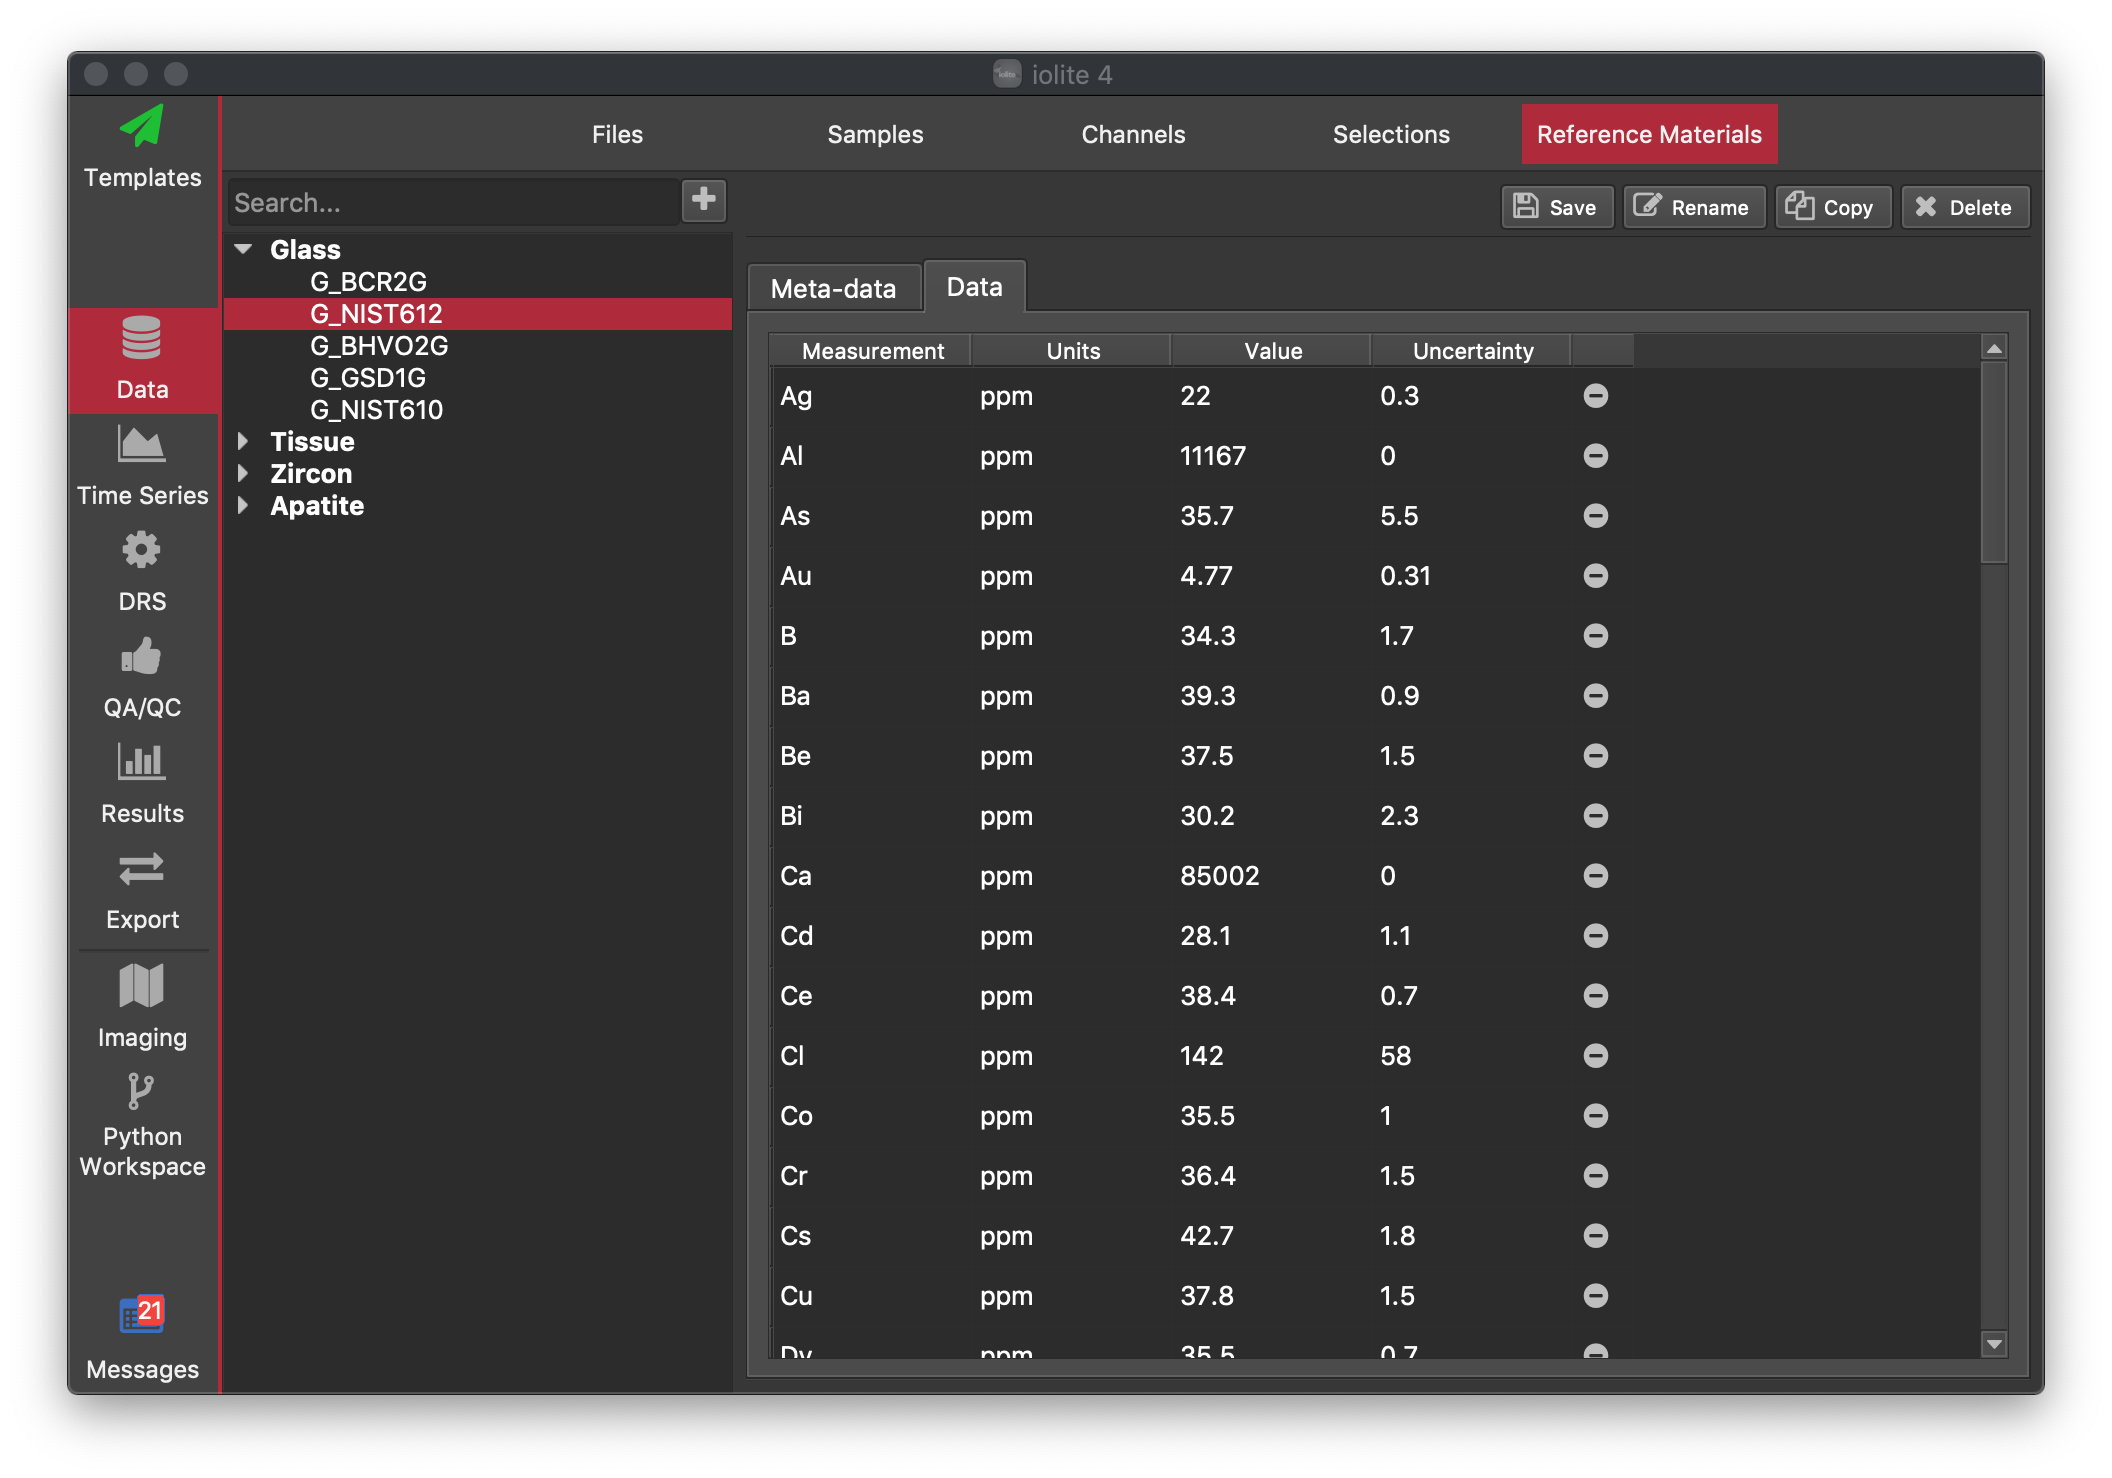Click the Save button for reference material
This screenshot has height=1478, width=2112.
pos(1552,205)
